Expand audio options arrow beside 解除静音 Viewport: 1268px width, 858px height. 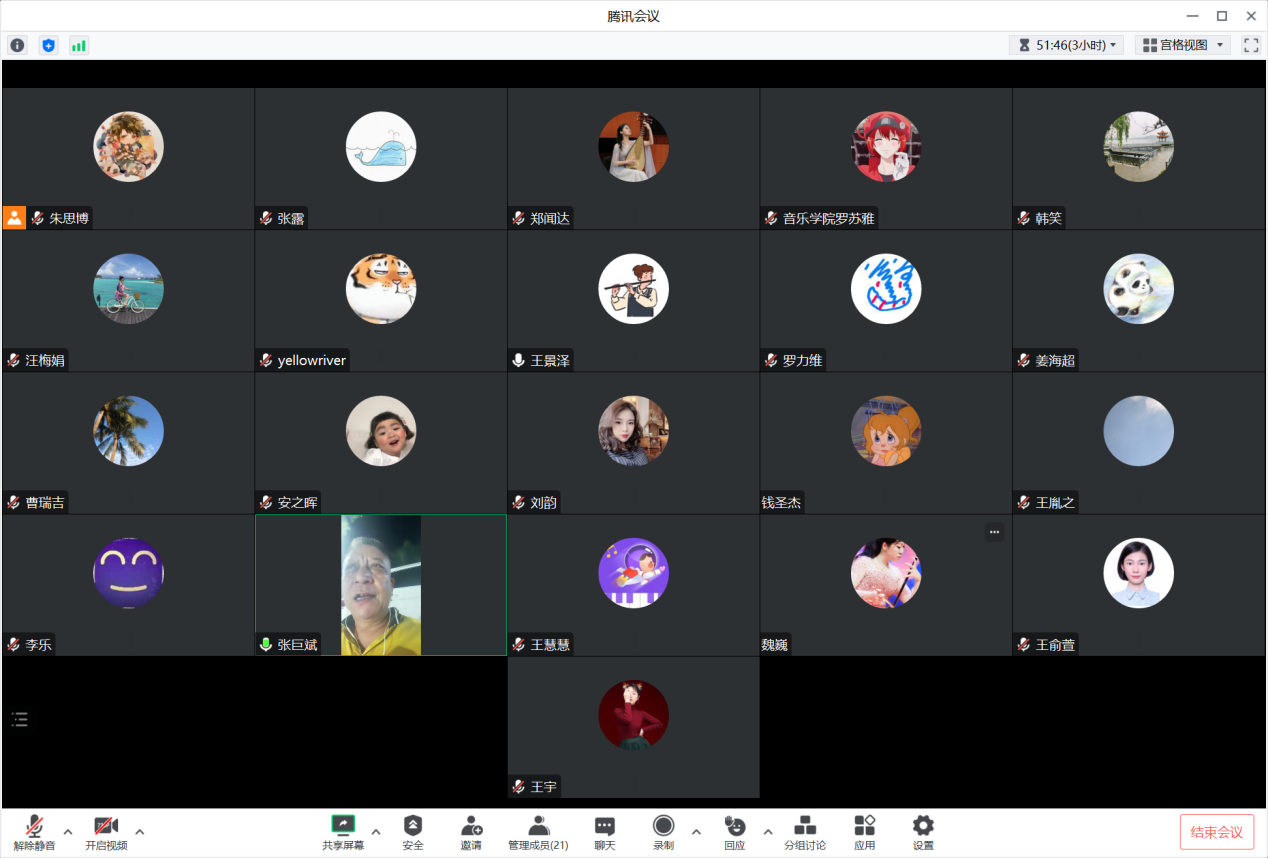pos(68,831)
